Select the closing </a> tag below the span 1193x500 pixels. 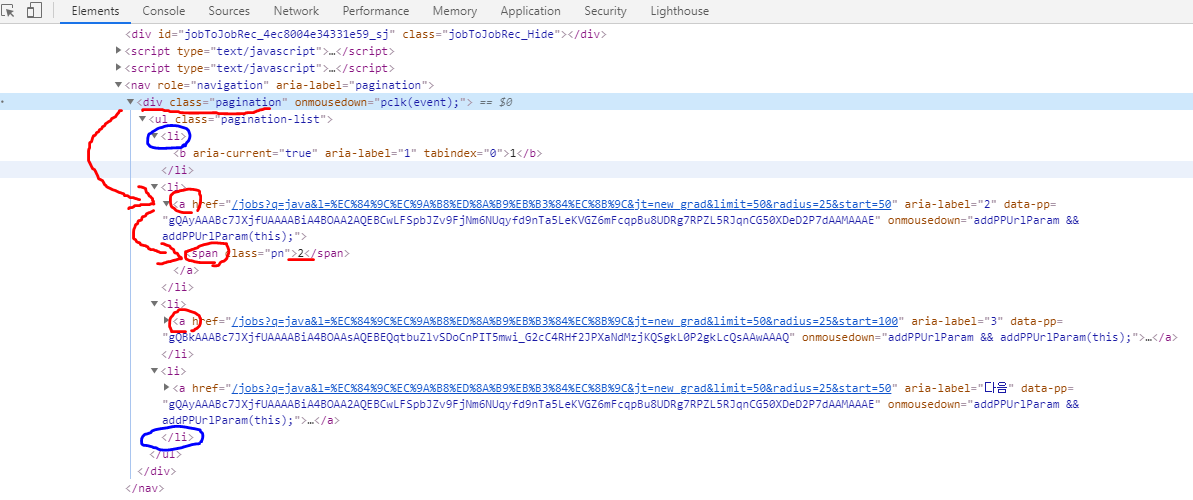point(186,270)
